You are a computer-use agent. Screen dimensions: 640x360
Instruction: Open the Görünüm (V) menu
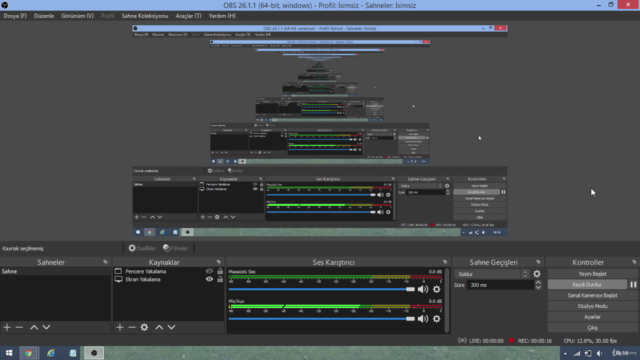coord(77,16)
